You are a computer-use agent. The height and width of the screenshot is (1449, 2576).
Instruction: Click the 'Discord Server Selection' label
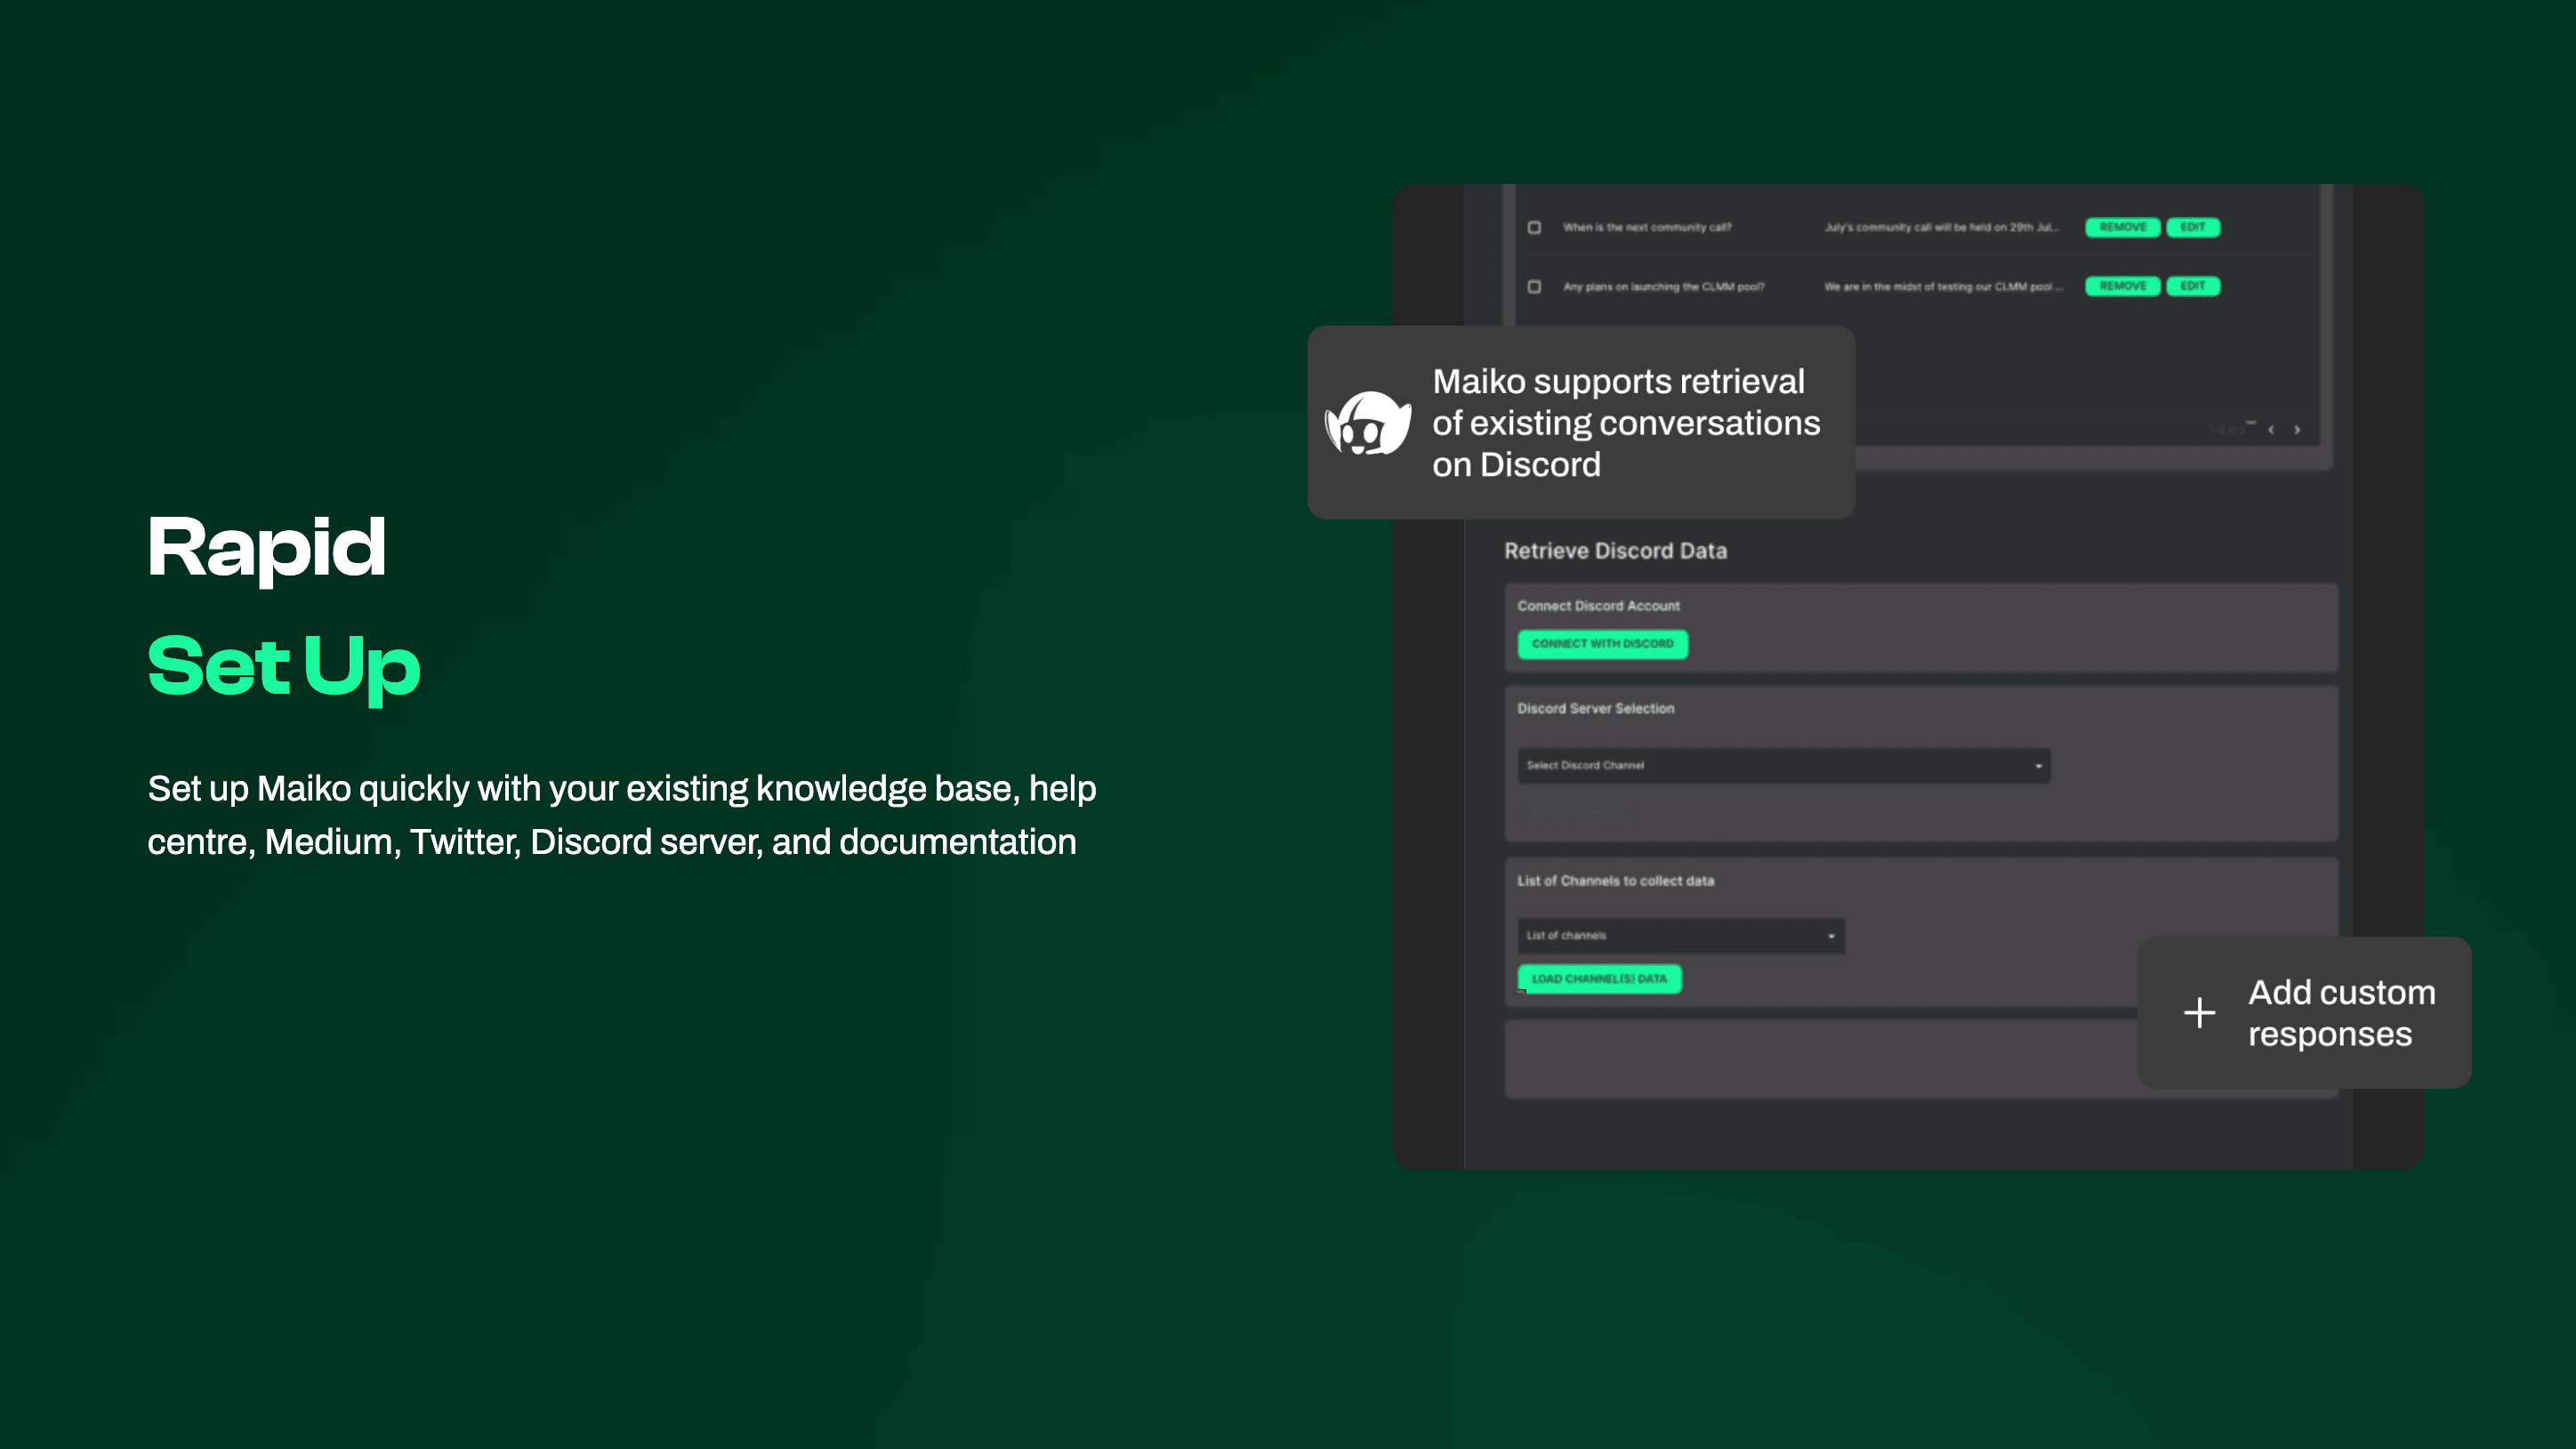click(x=1595, y=708)
